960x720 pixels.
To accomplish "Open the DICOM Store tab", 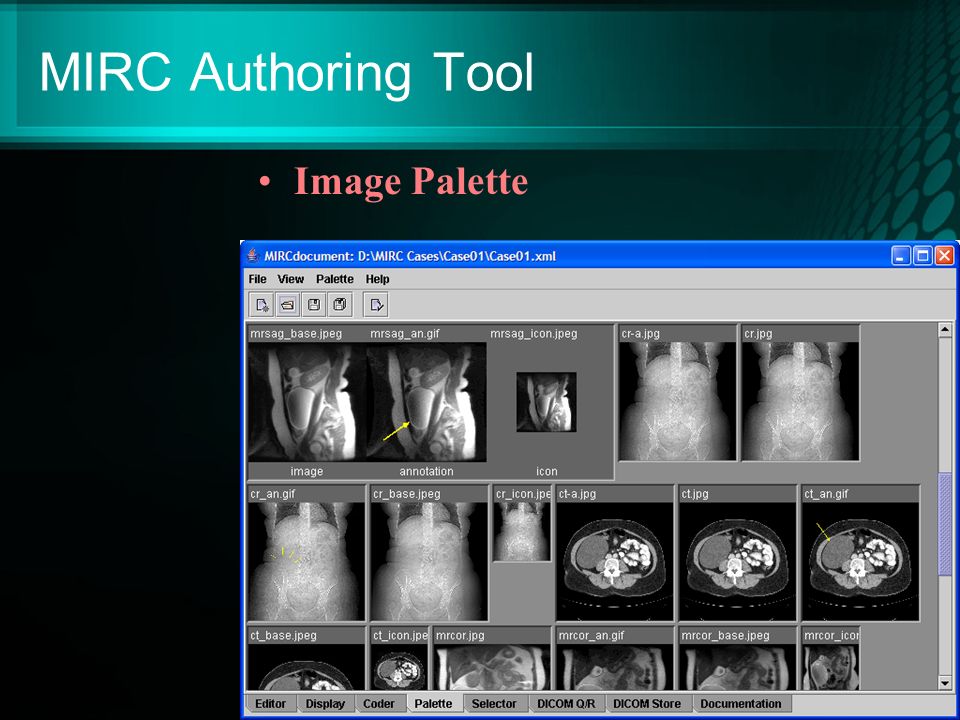I will (x=647, y=703).
